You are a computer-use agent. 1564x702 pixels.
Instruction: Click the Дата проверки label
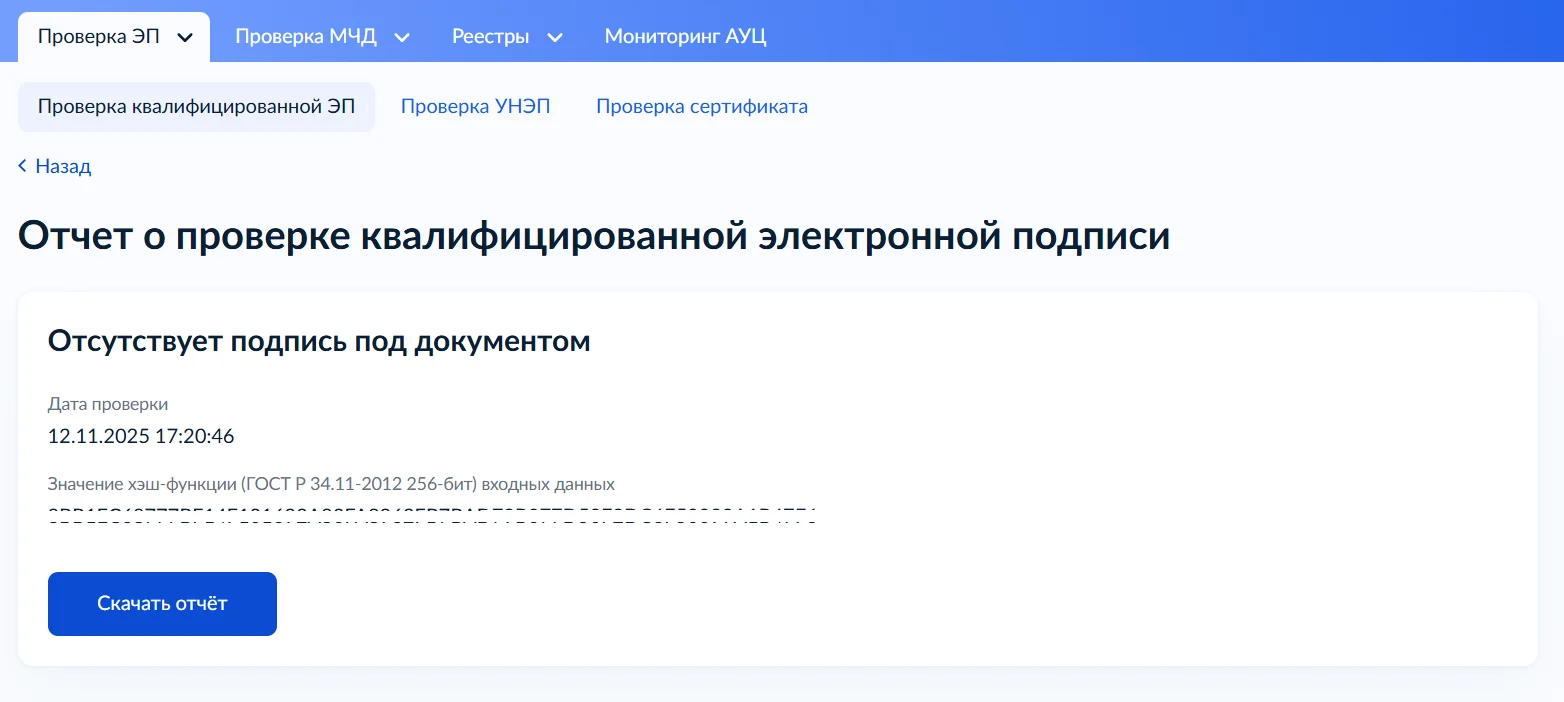108,404
